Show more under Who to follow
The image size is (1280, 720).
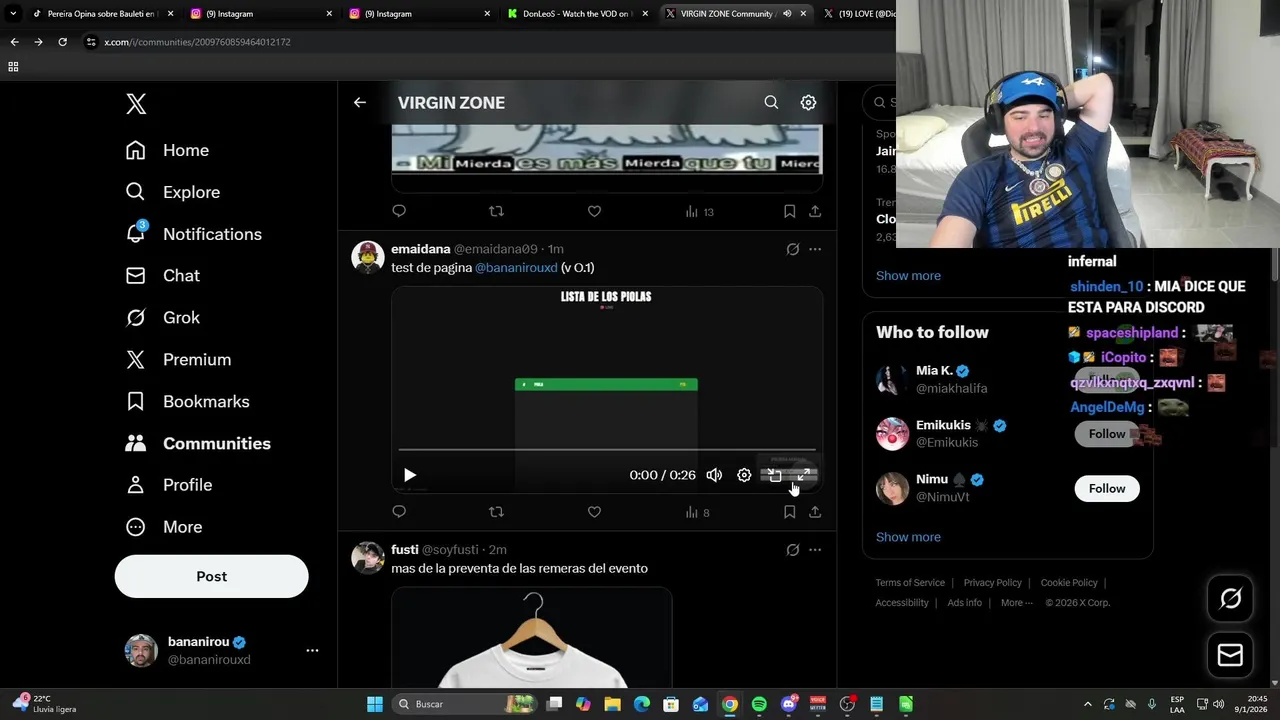pos(908,537)
